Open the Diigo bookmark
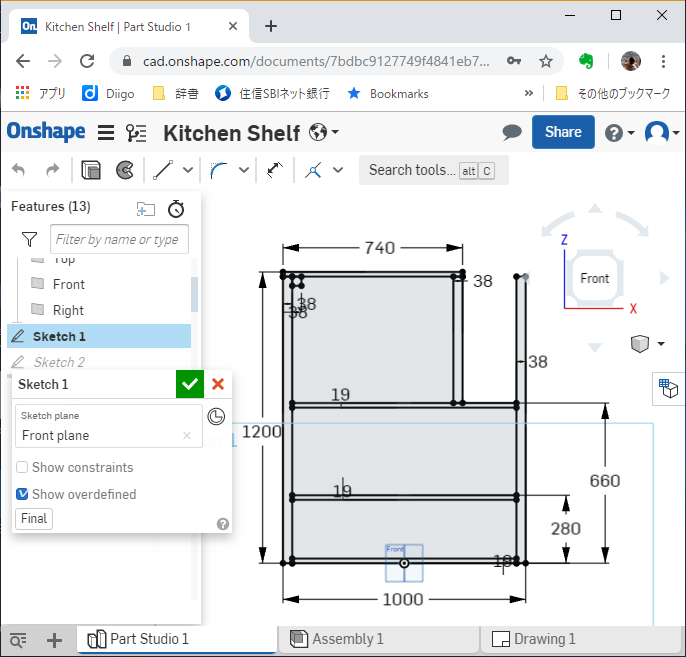This screenshot has width=686, height=657. click(x=108, y=93)
